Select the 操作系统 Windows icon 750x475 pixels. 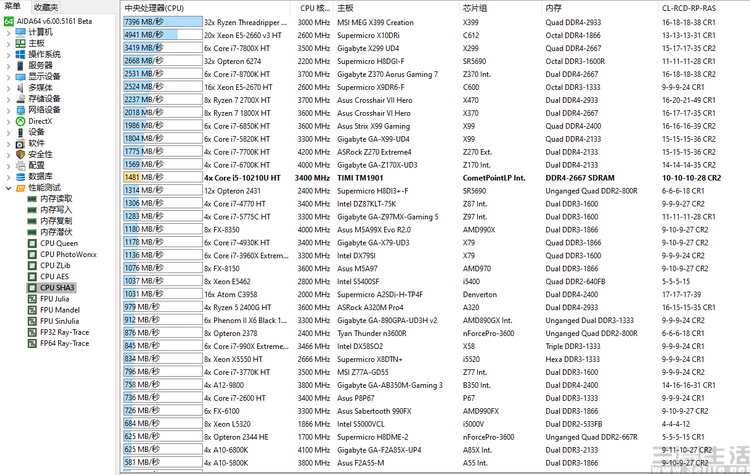(x=21, y=54)
